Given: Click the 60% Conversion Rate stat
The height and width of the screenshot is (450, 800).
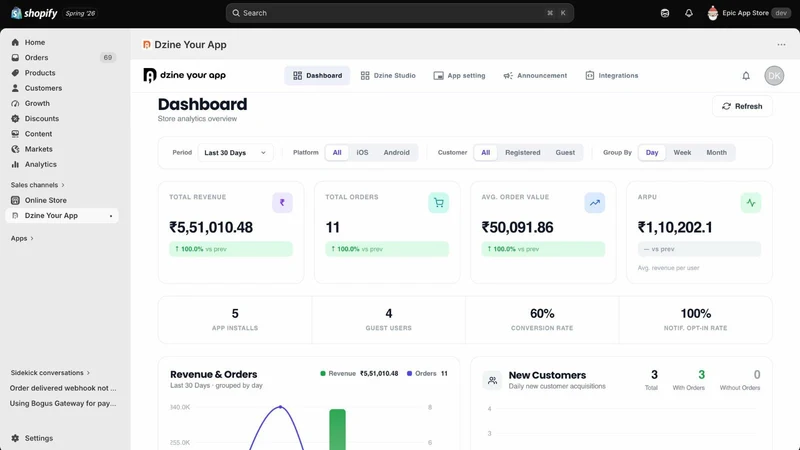Looking at the screenshot, I should 542,320.
